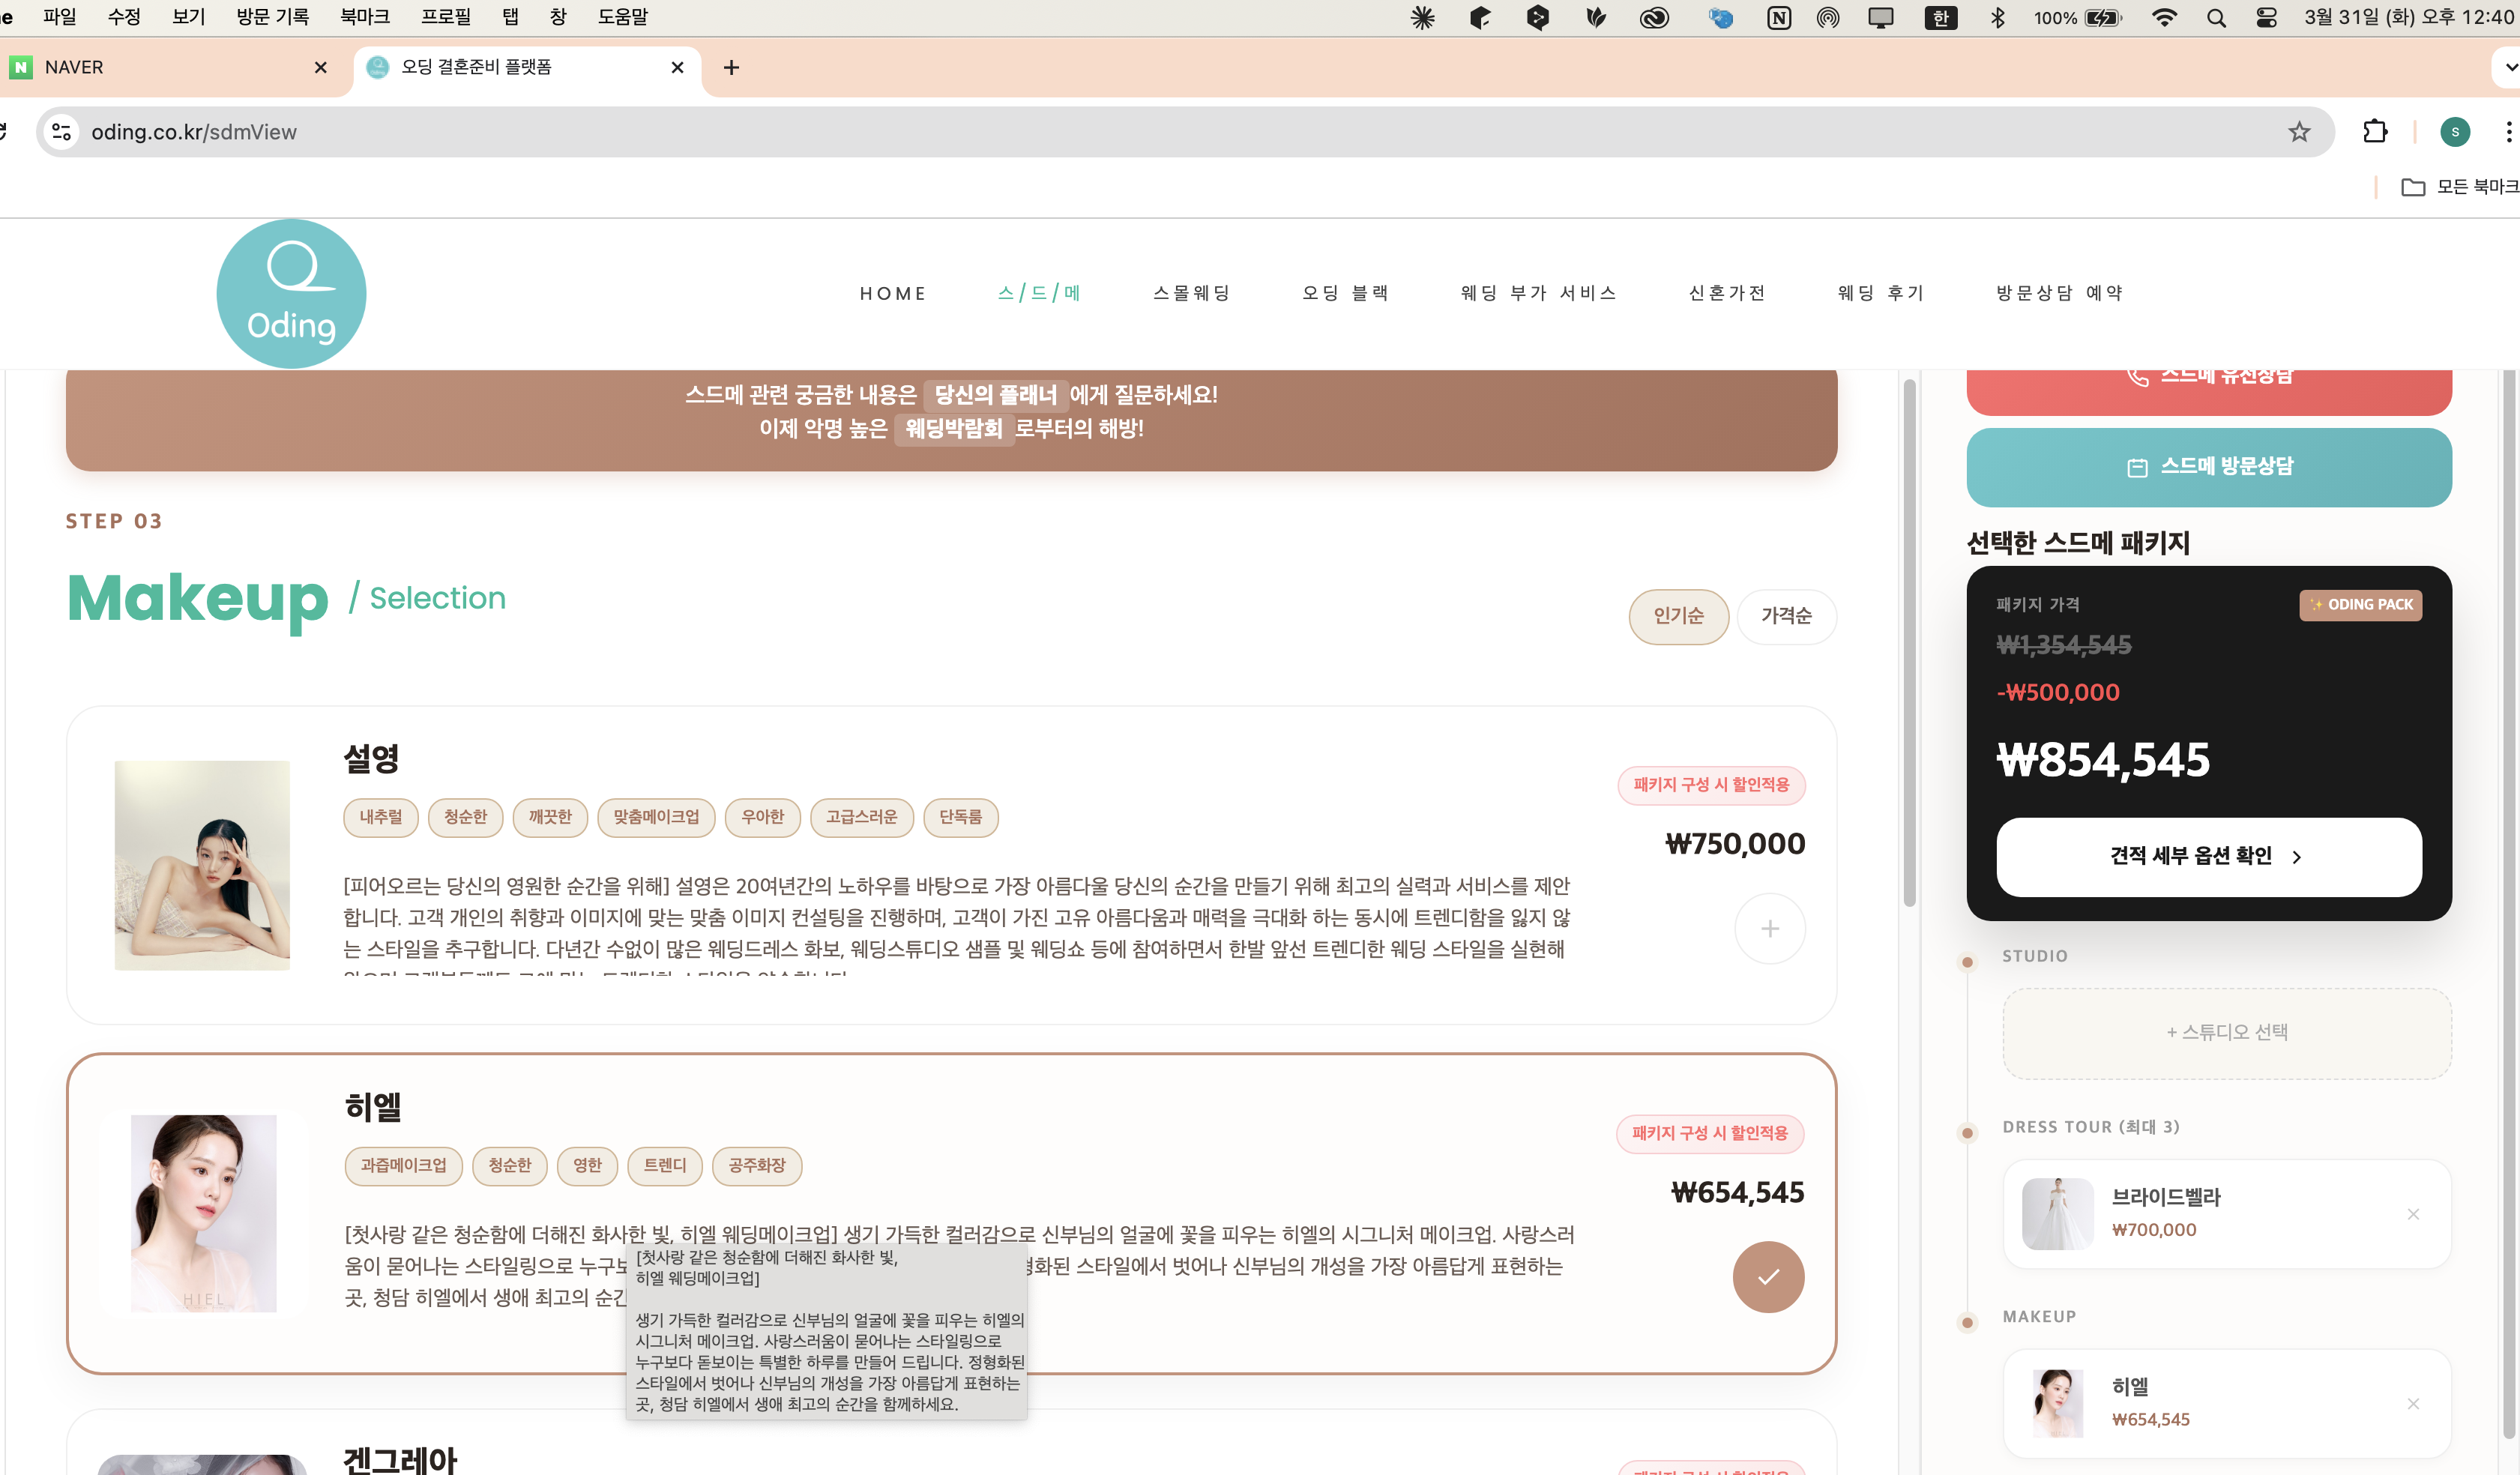
Task: Deselect 히엘 via the checkmark toggle
Action: tap(1768, 1277)
